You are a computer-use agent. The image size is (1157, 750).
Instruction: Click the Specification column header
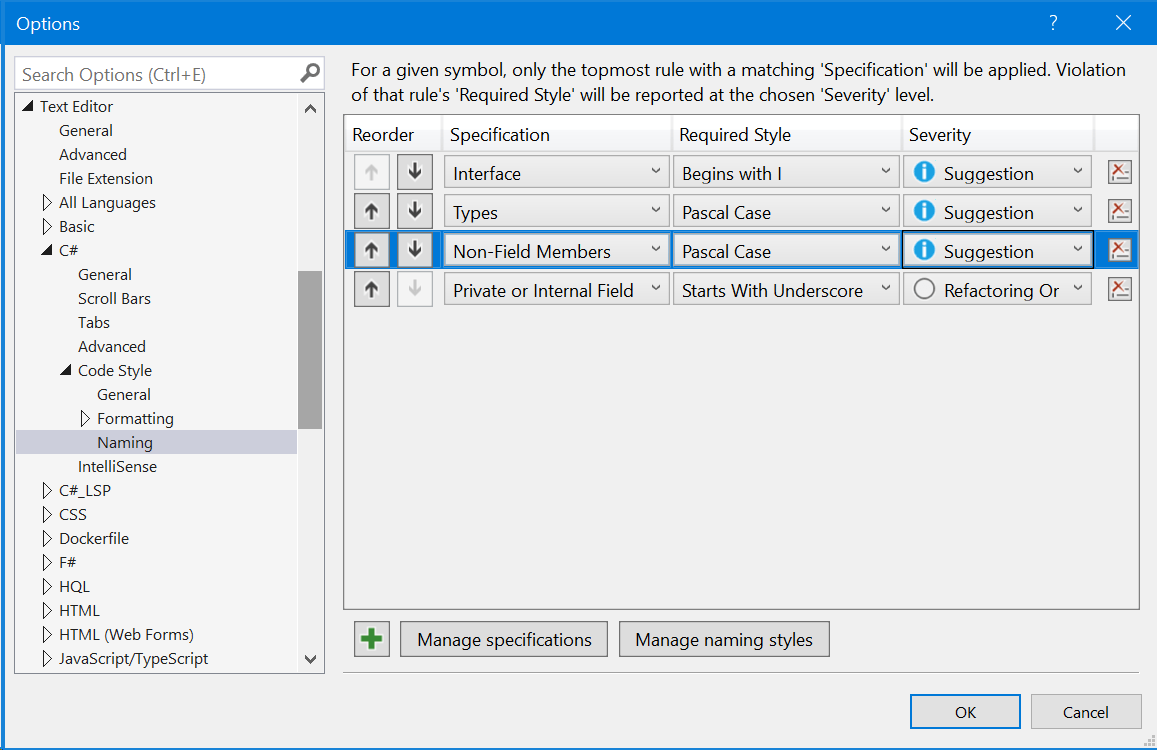click(x=556, y=134)
